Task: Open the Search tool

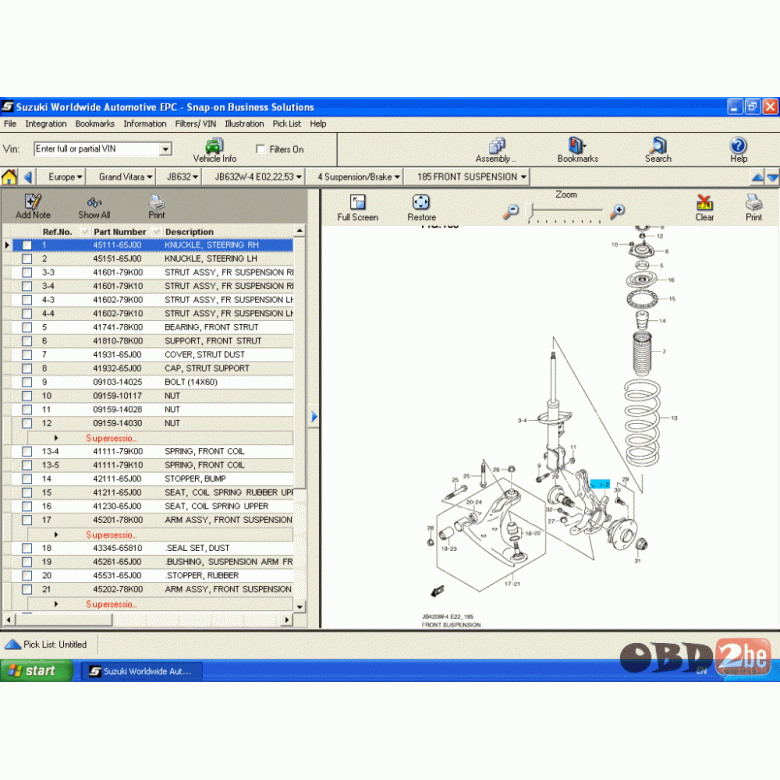Action: click(x=658, y=151)
